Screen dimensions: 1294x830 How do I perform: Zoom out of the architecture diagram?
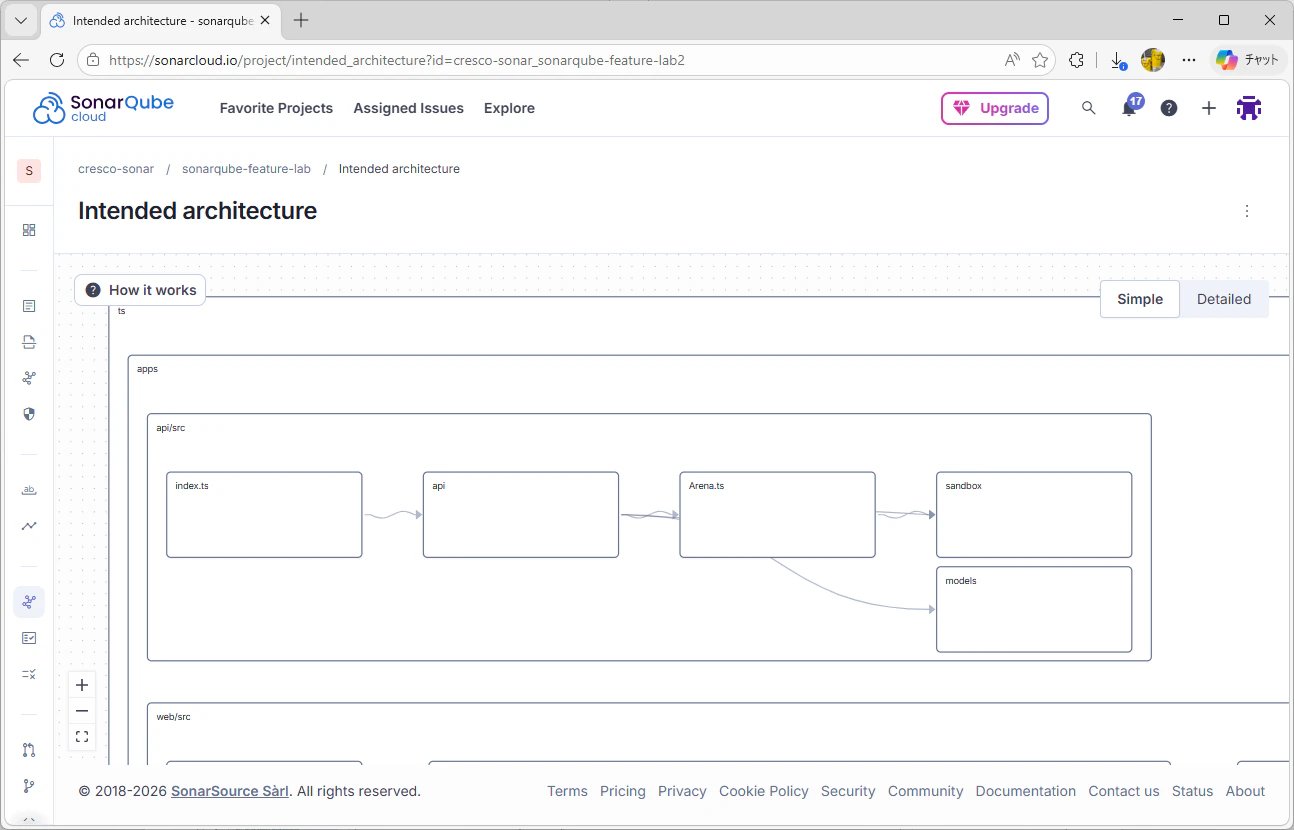pyautogui.click(x=82, y=711)
